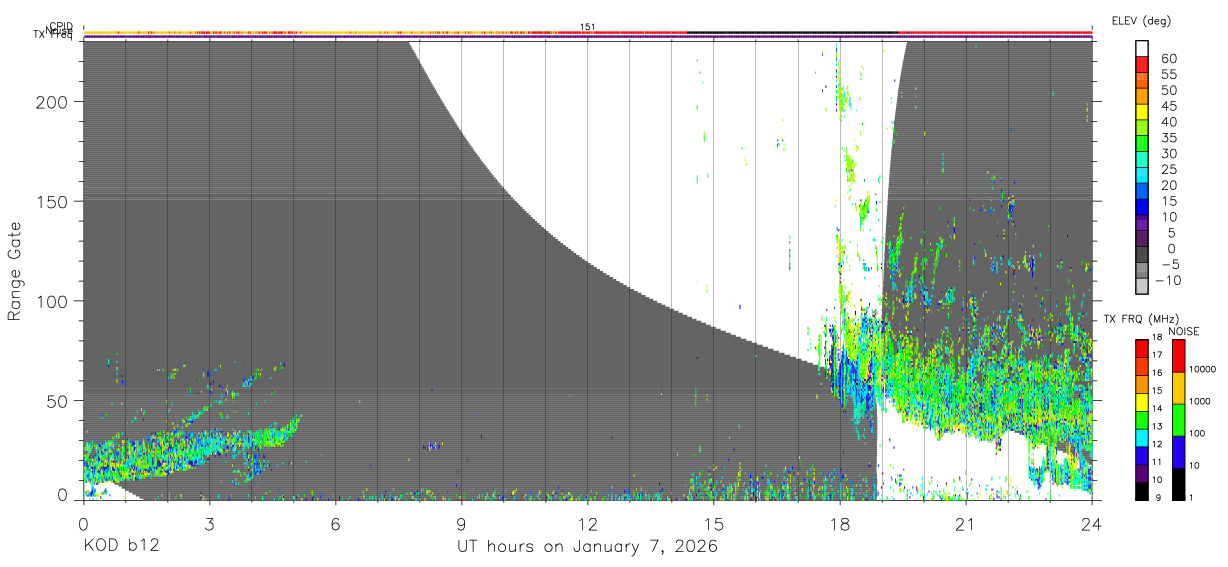The image size is (1228, 567).
Task: Pick the blue segment of the NOISE color bar
Action: (x=1178, y=451)
